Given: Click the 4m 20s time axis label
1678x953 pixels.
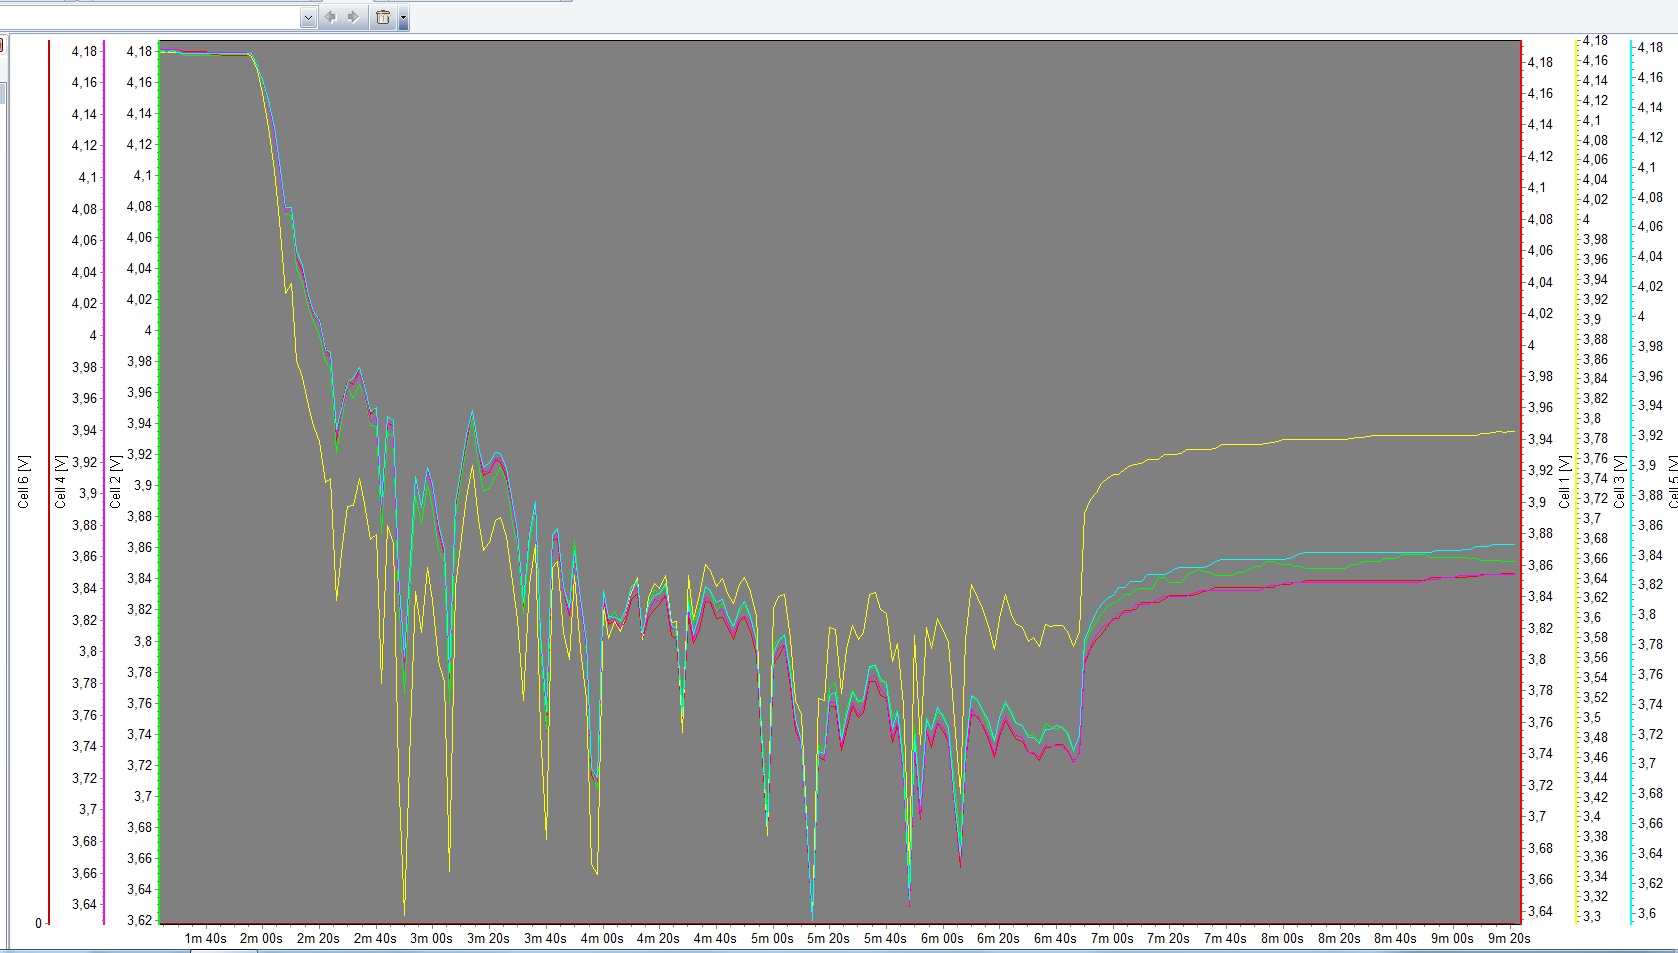Looking at the screenshot, I should pos(658,938).
